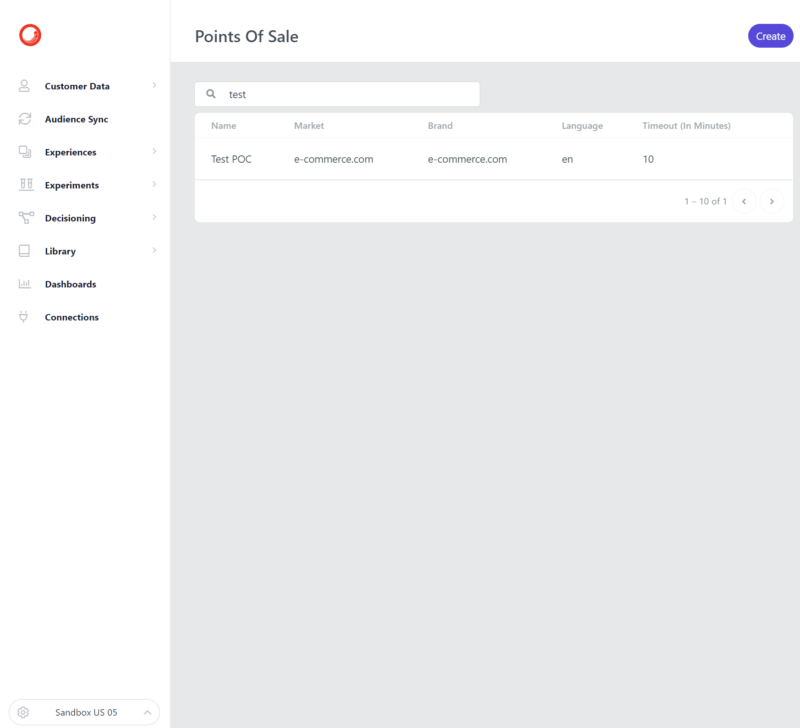Screen dimensions: 800x728
Task: Go to the next page of results
Action: [772, 201]
